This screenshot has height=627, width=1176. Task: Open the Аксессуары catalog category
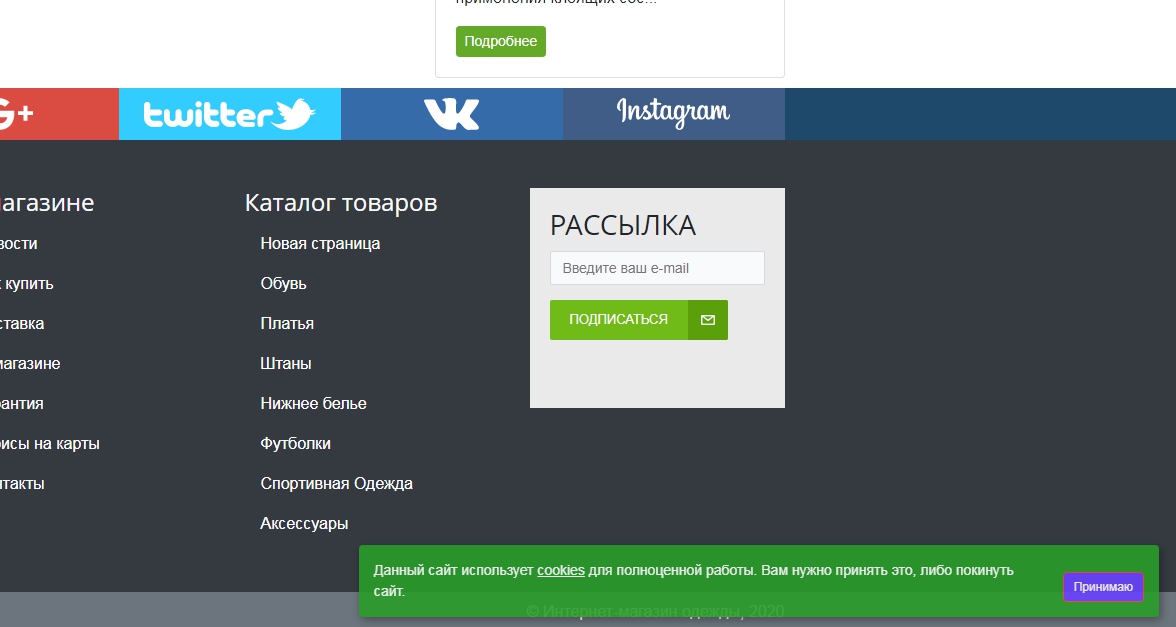click(303, 523)
